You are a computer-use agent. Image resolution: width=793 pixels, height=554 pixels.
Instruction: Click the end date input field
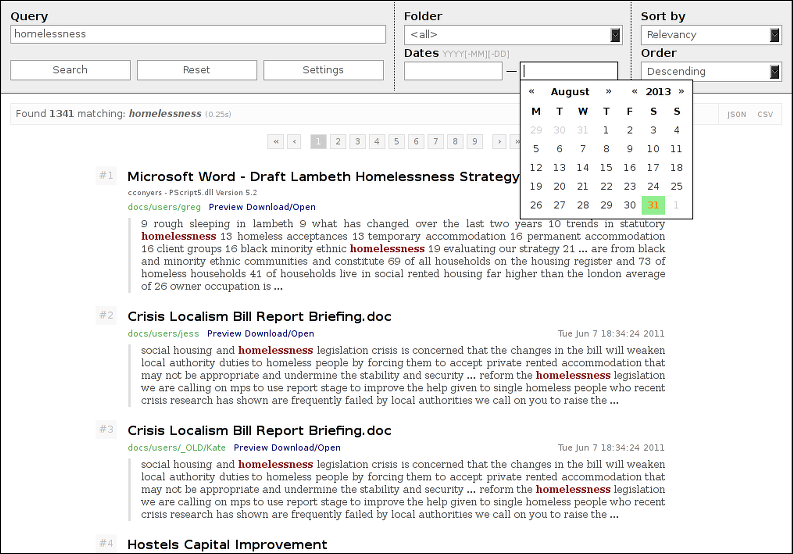(569, 71)
